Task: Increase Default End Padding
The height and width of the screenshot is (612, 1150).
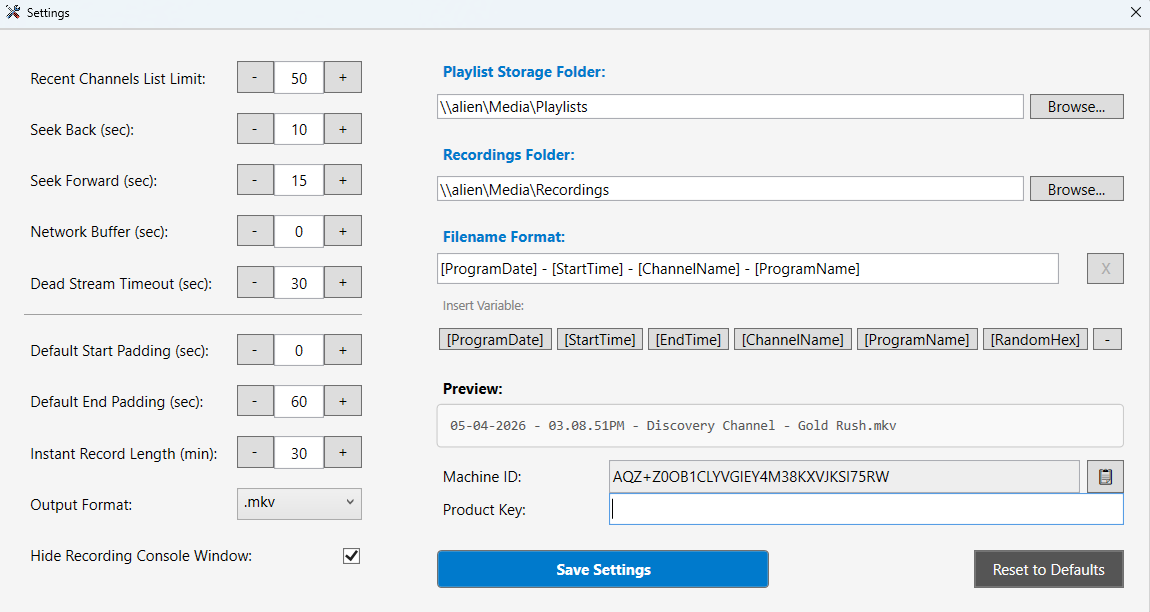Action: (x=343, y=401)
